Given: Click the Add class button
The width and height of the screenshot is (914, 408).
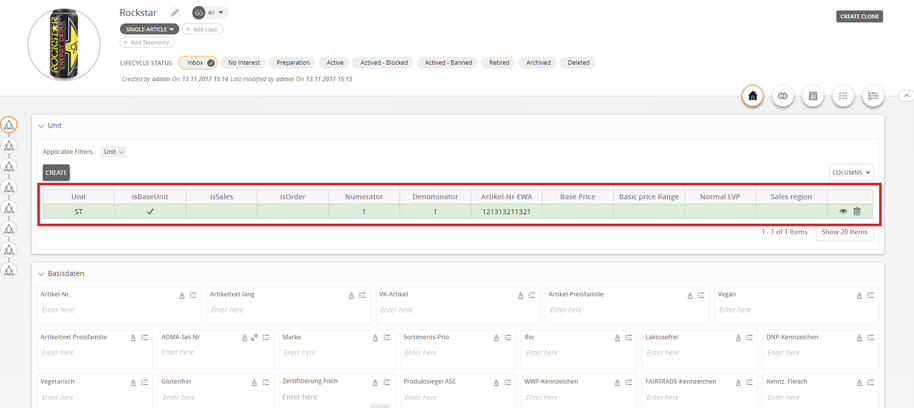Looking at the screenshot, I should (x=202, y=29).
